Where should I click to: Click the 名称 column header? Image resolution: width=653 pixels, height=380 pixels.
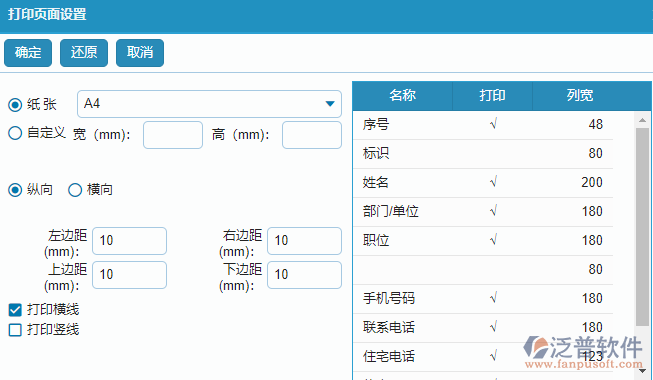pos(403,95)
